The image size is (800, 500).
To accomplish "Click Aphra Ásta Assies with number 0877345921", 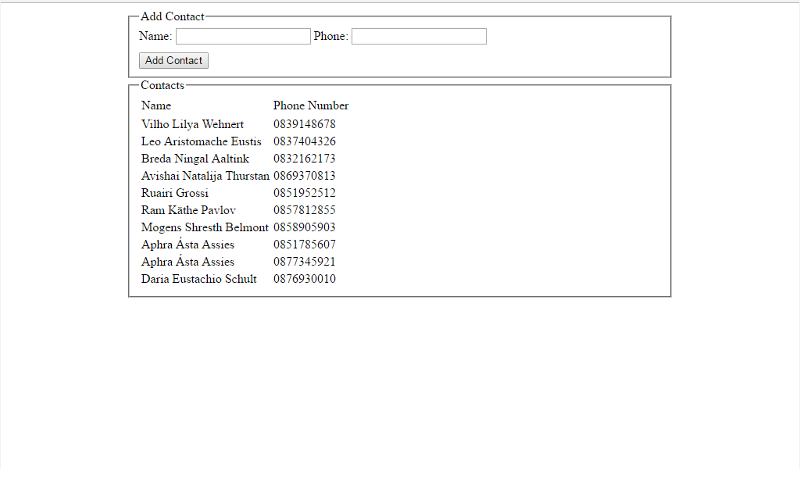I will point(188,262).
